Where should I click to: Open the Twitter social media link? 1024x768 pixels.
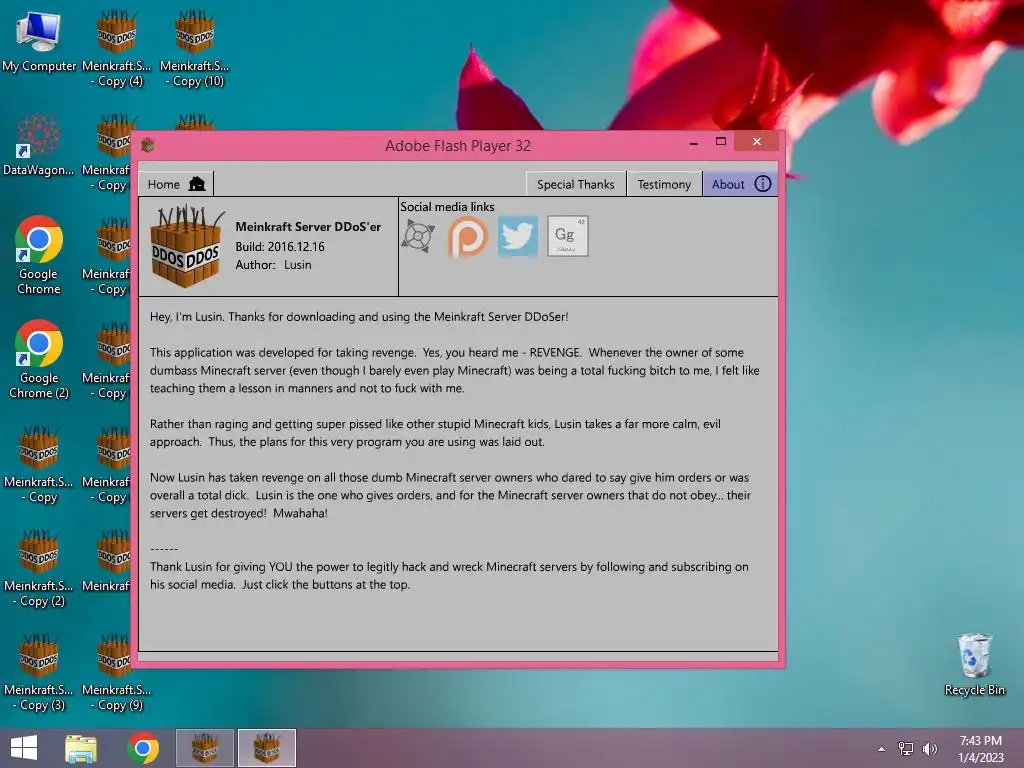click(x=518, y=236)
